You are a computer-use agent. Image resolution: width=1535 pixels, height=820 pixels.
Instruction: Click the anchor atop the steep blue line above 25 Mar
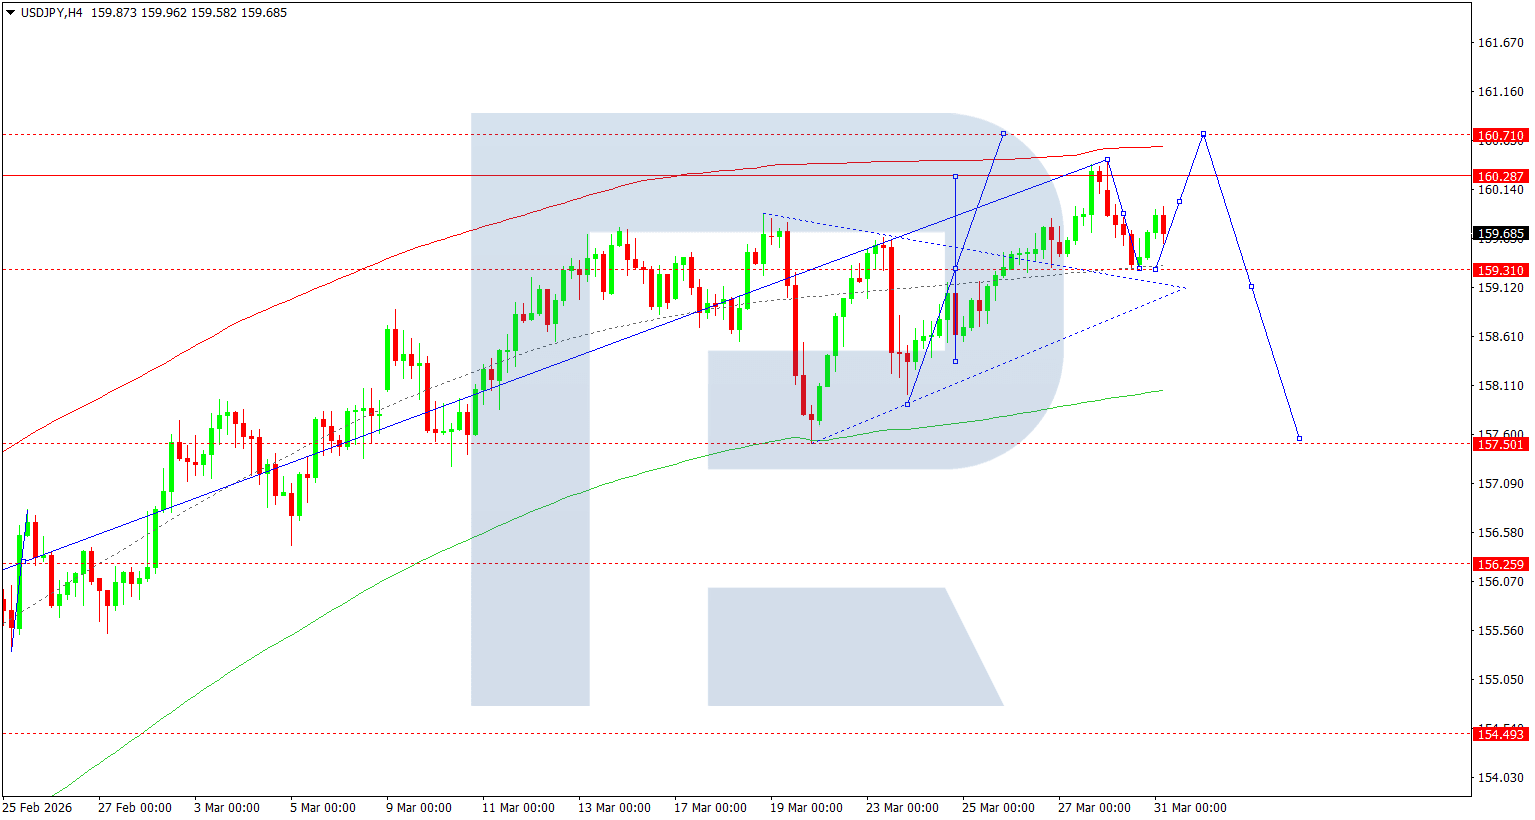coord(1003,134)
